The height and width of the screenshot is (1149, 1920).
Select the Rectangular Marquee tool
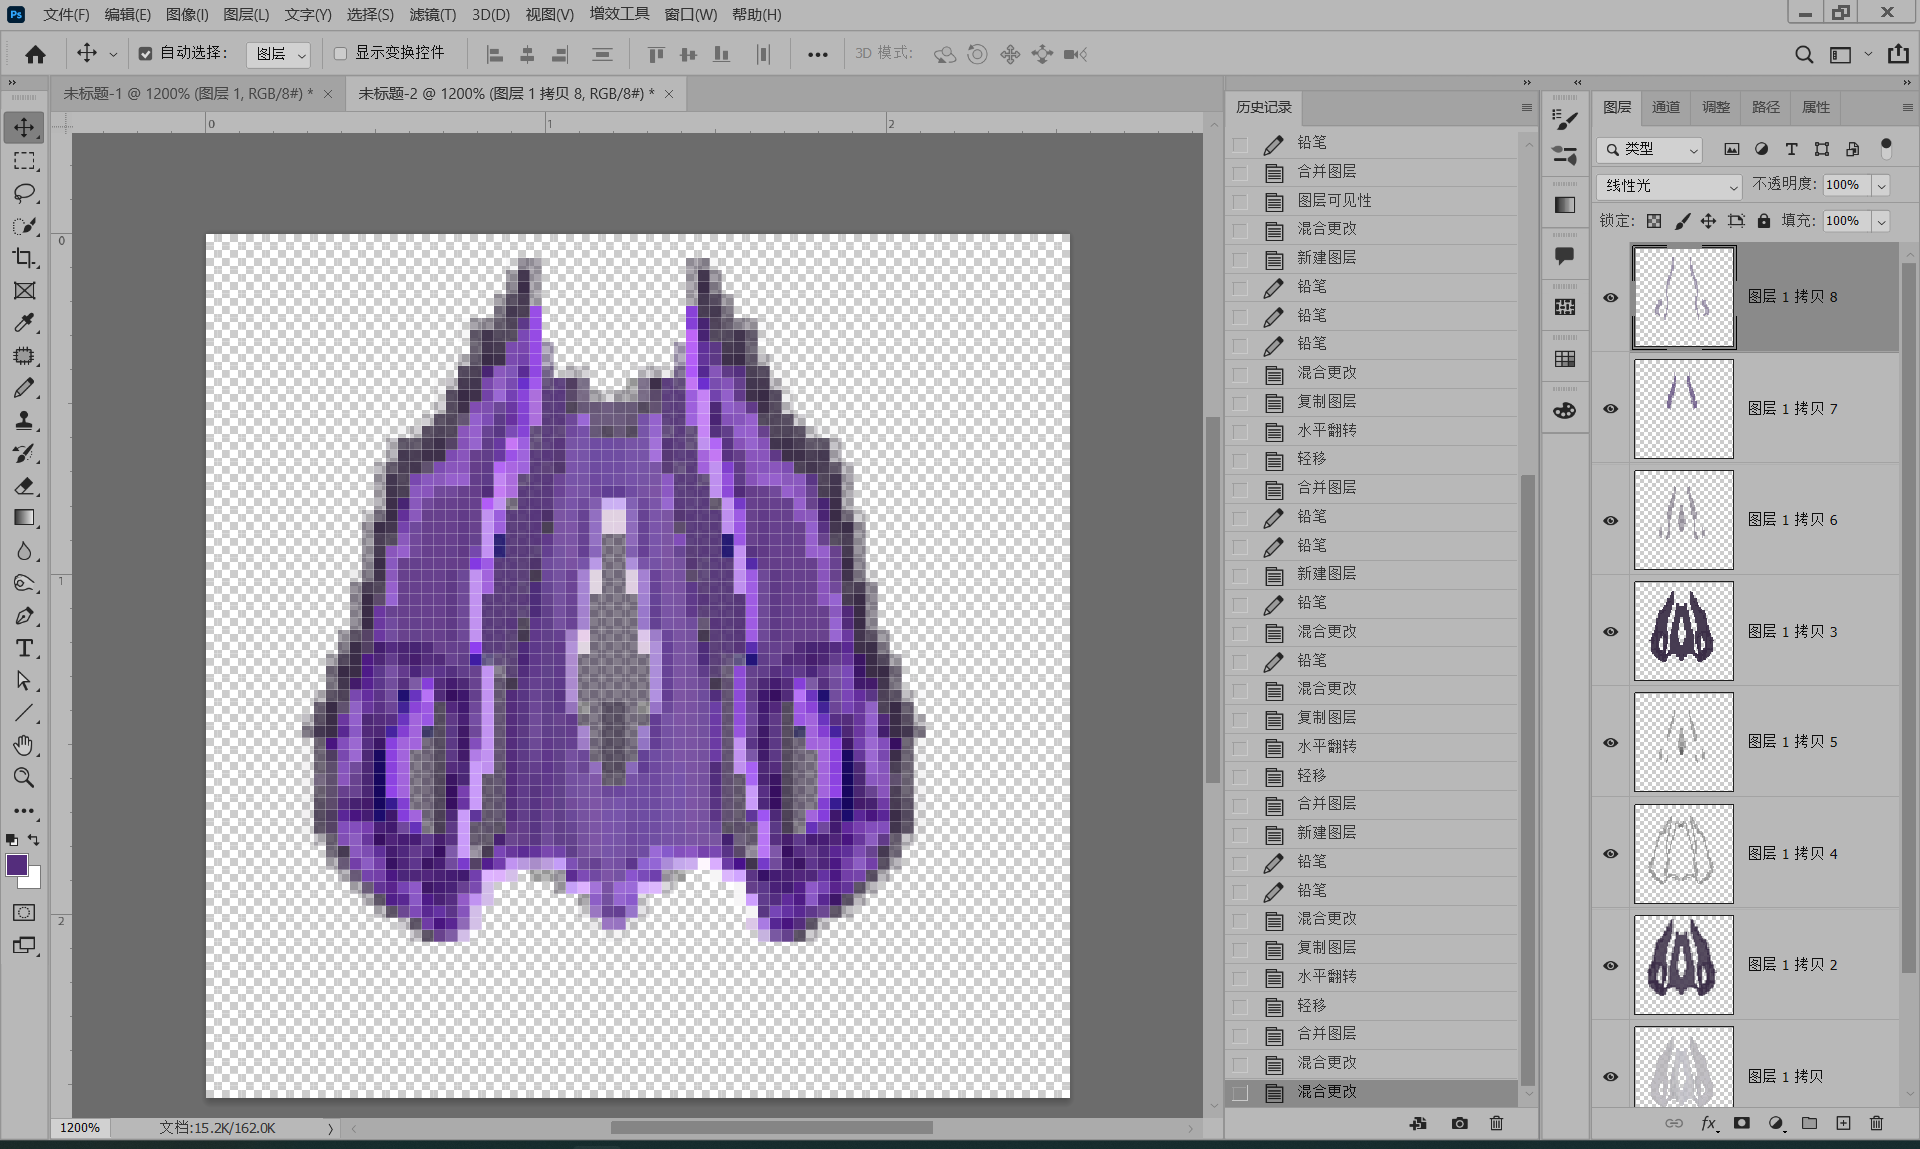pyautogui.click(x=24, y=161)
